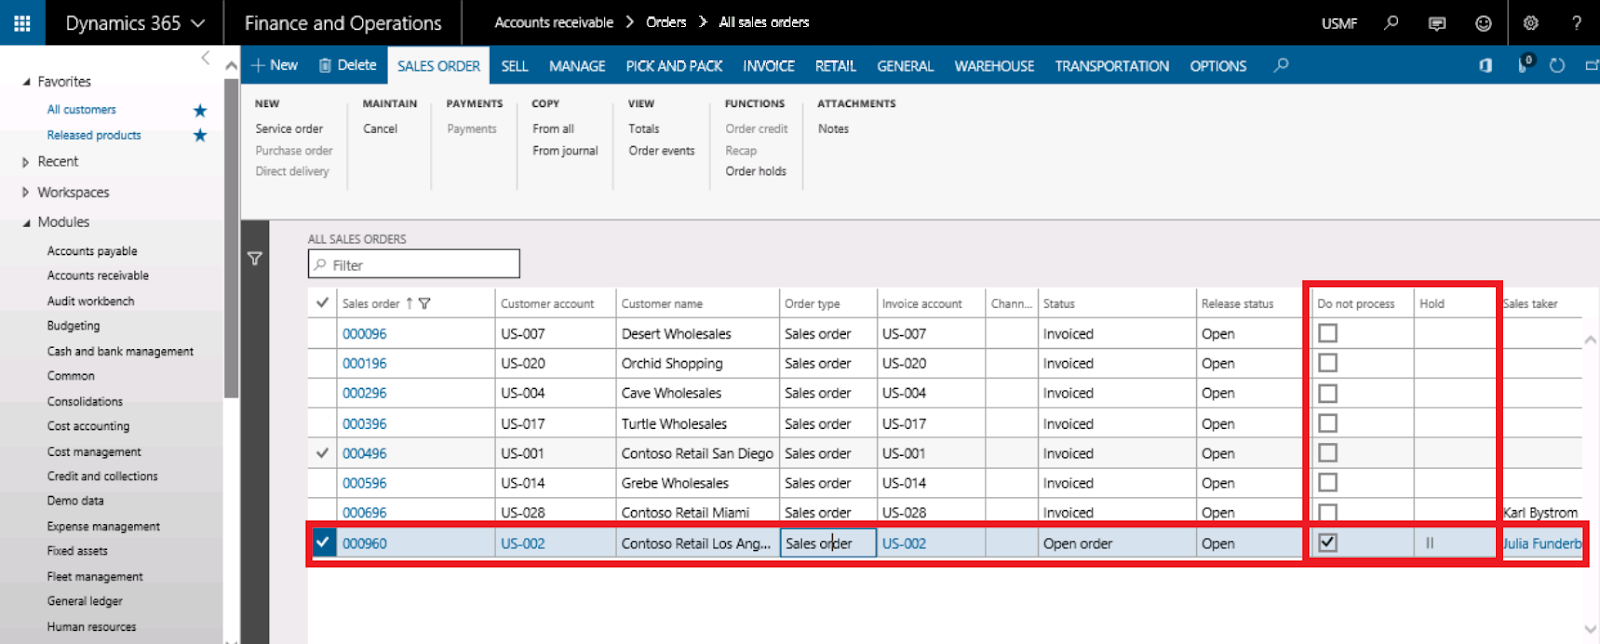The image size is (1600, 644).
Task: Expand the Recent section
Action: (x=26, y=162)
